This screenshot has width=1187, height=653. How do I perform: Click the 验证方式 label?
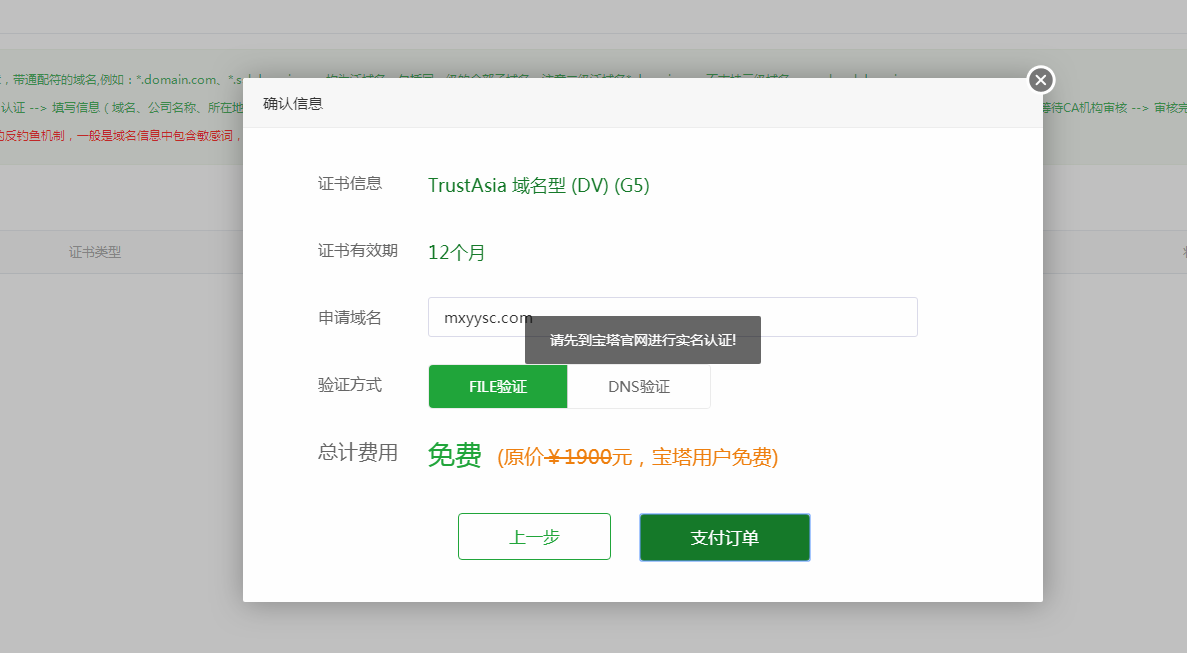(x=350, y=384)
